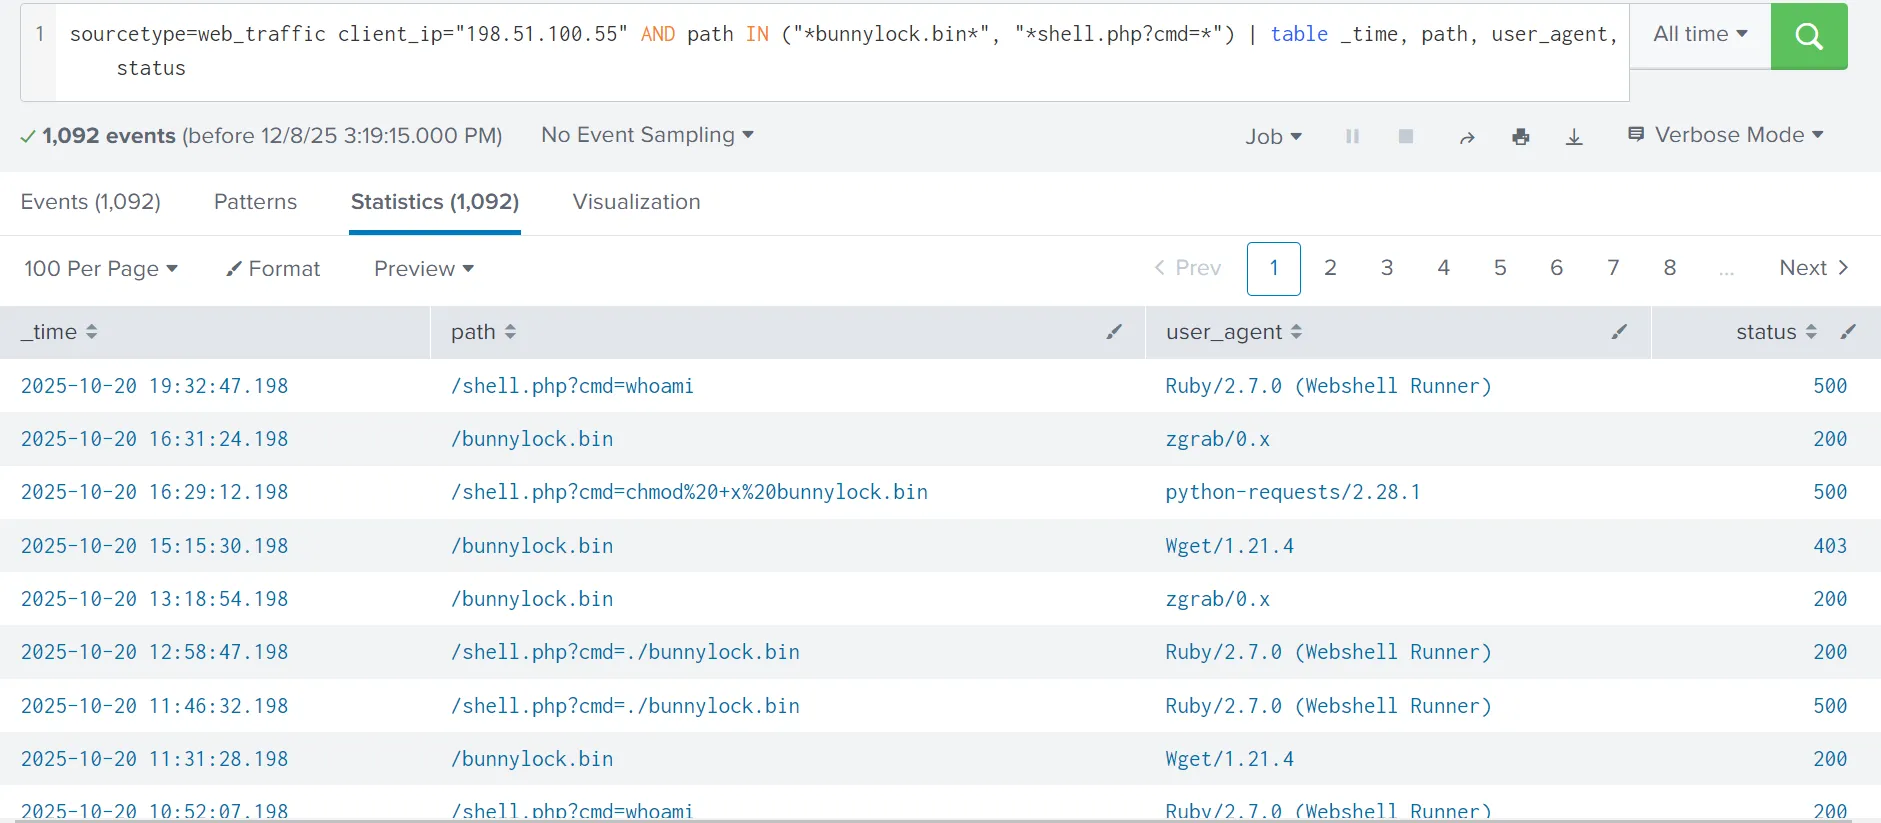The width and height of the screenshot is (1881, 823).
Task: Sort by the status column header
Action: tap(1776, 332)
